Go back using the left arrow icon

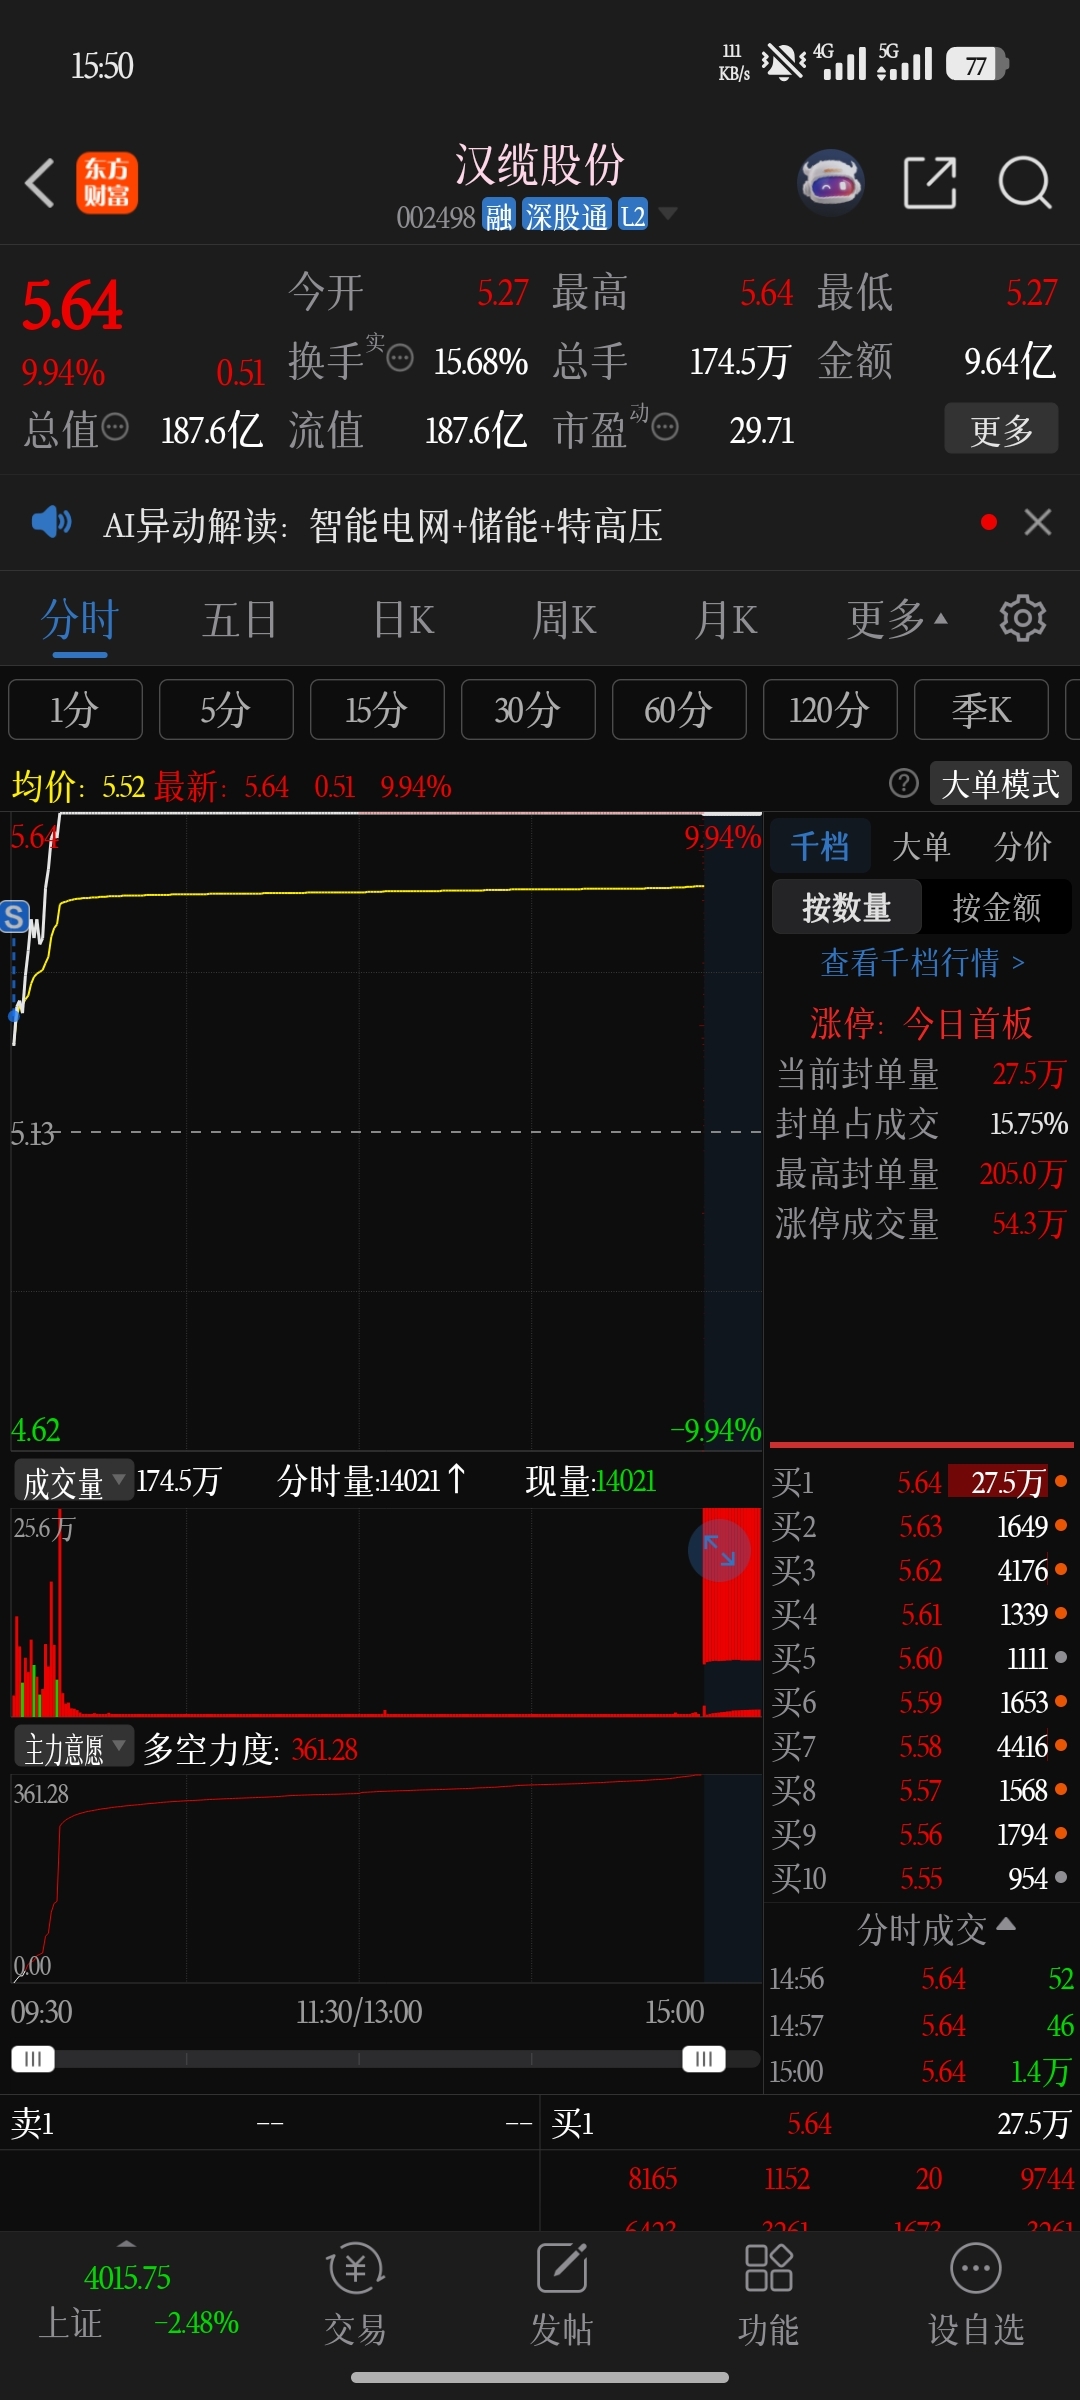tap(40, 183)
